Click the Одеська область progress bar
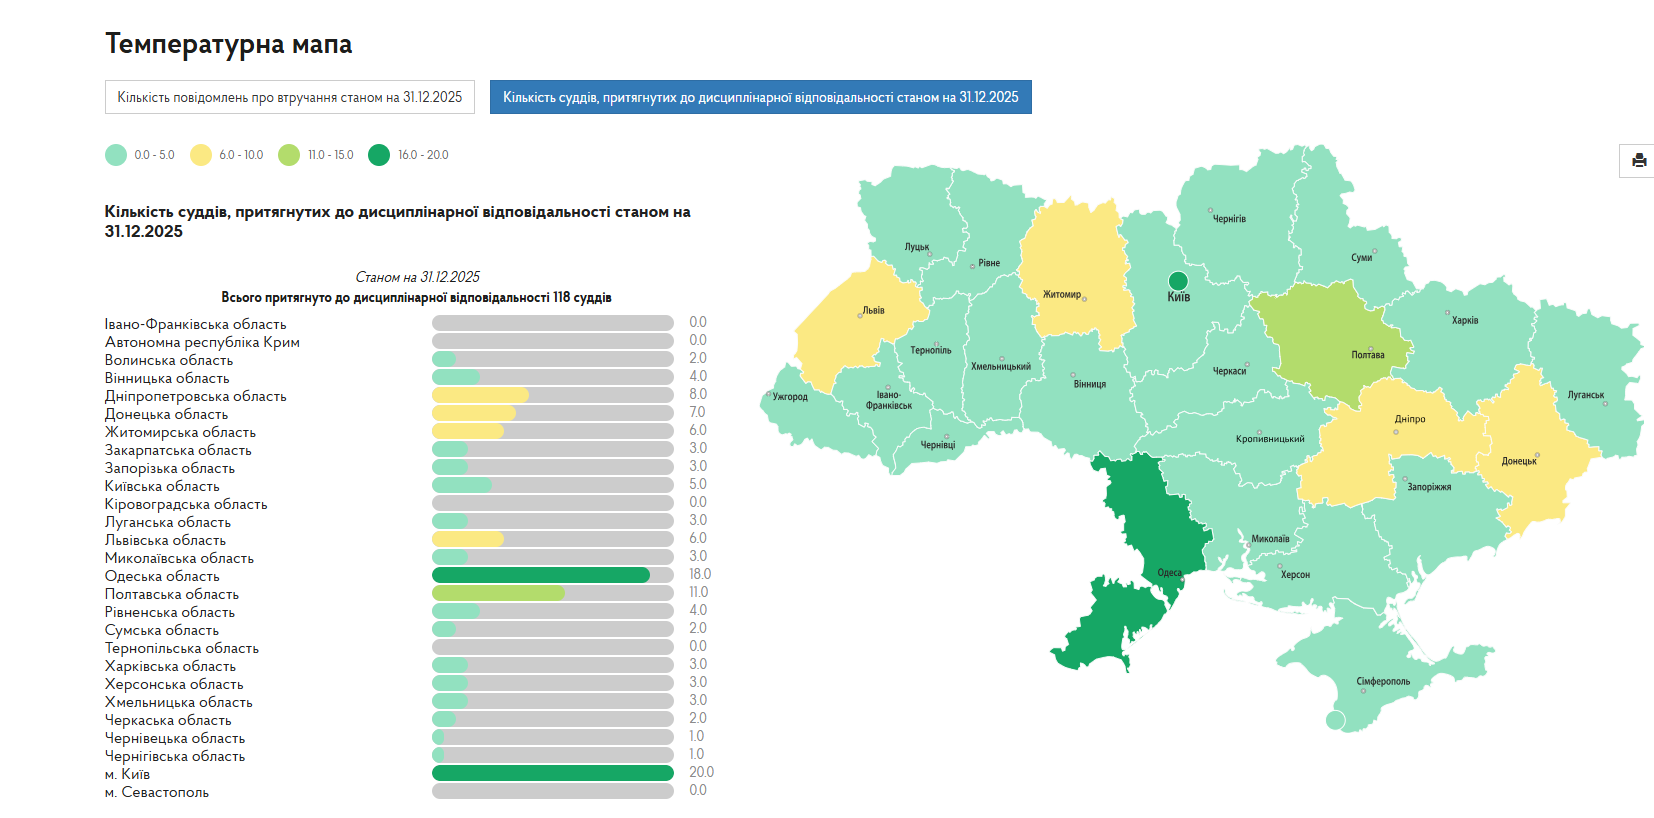Image resolution: width=1654 pixels, height=818 pixels. 552,575
